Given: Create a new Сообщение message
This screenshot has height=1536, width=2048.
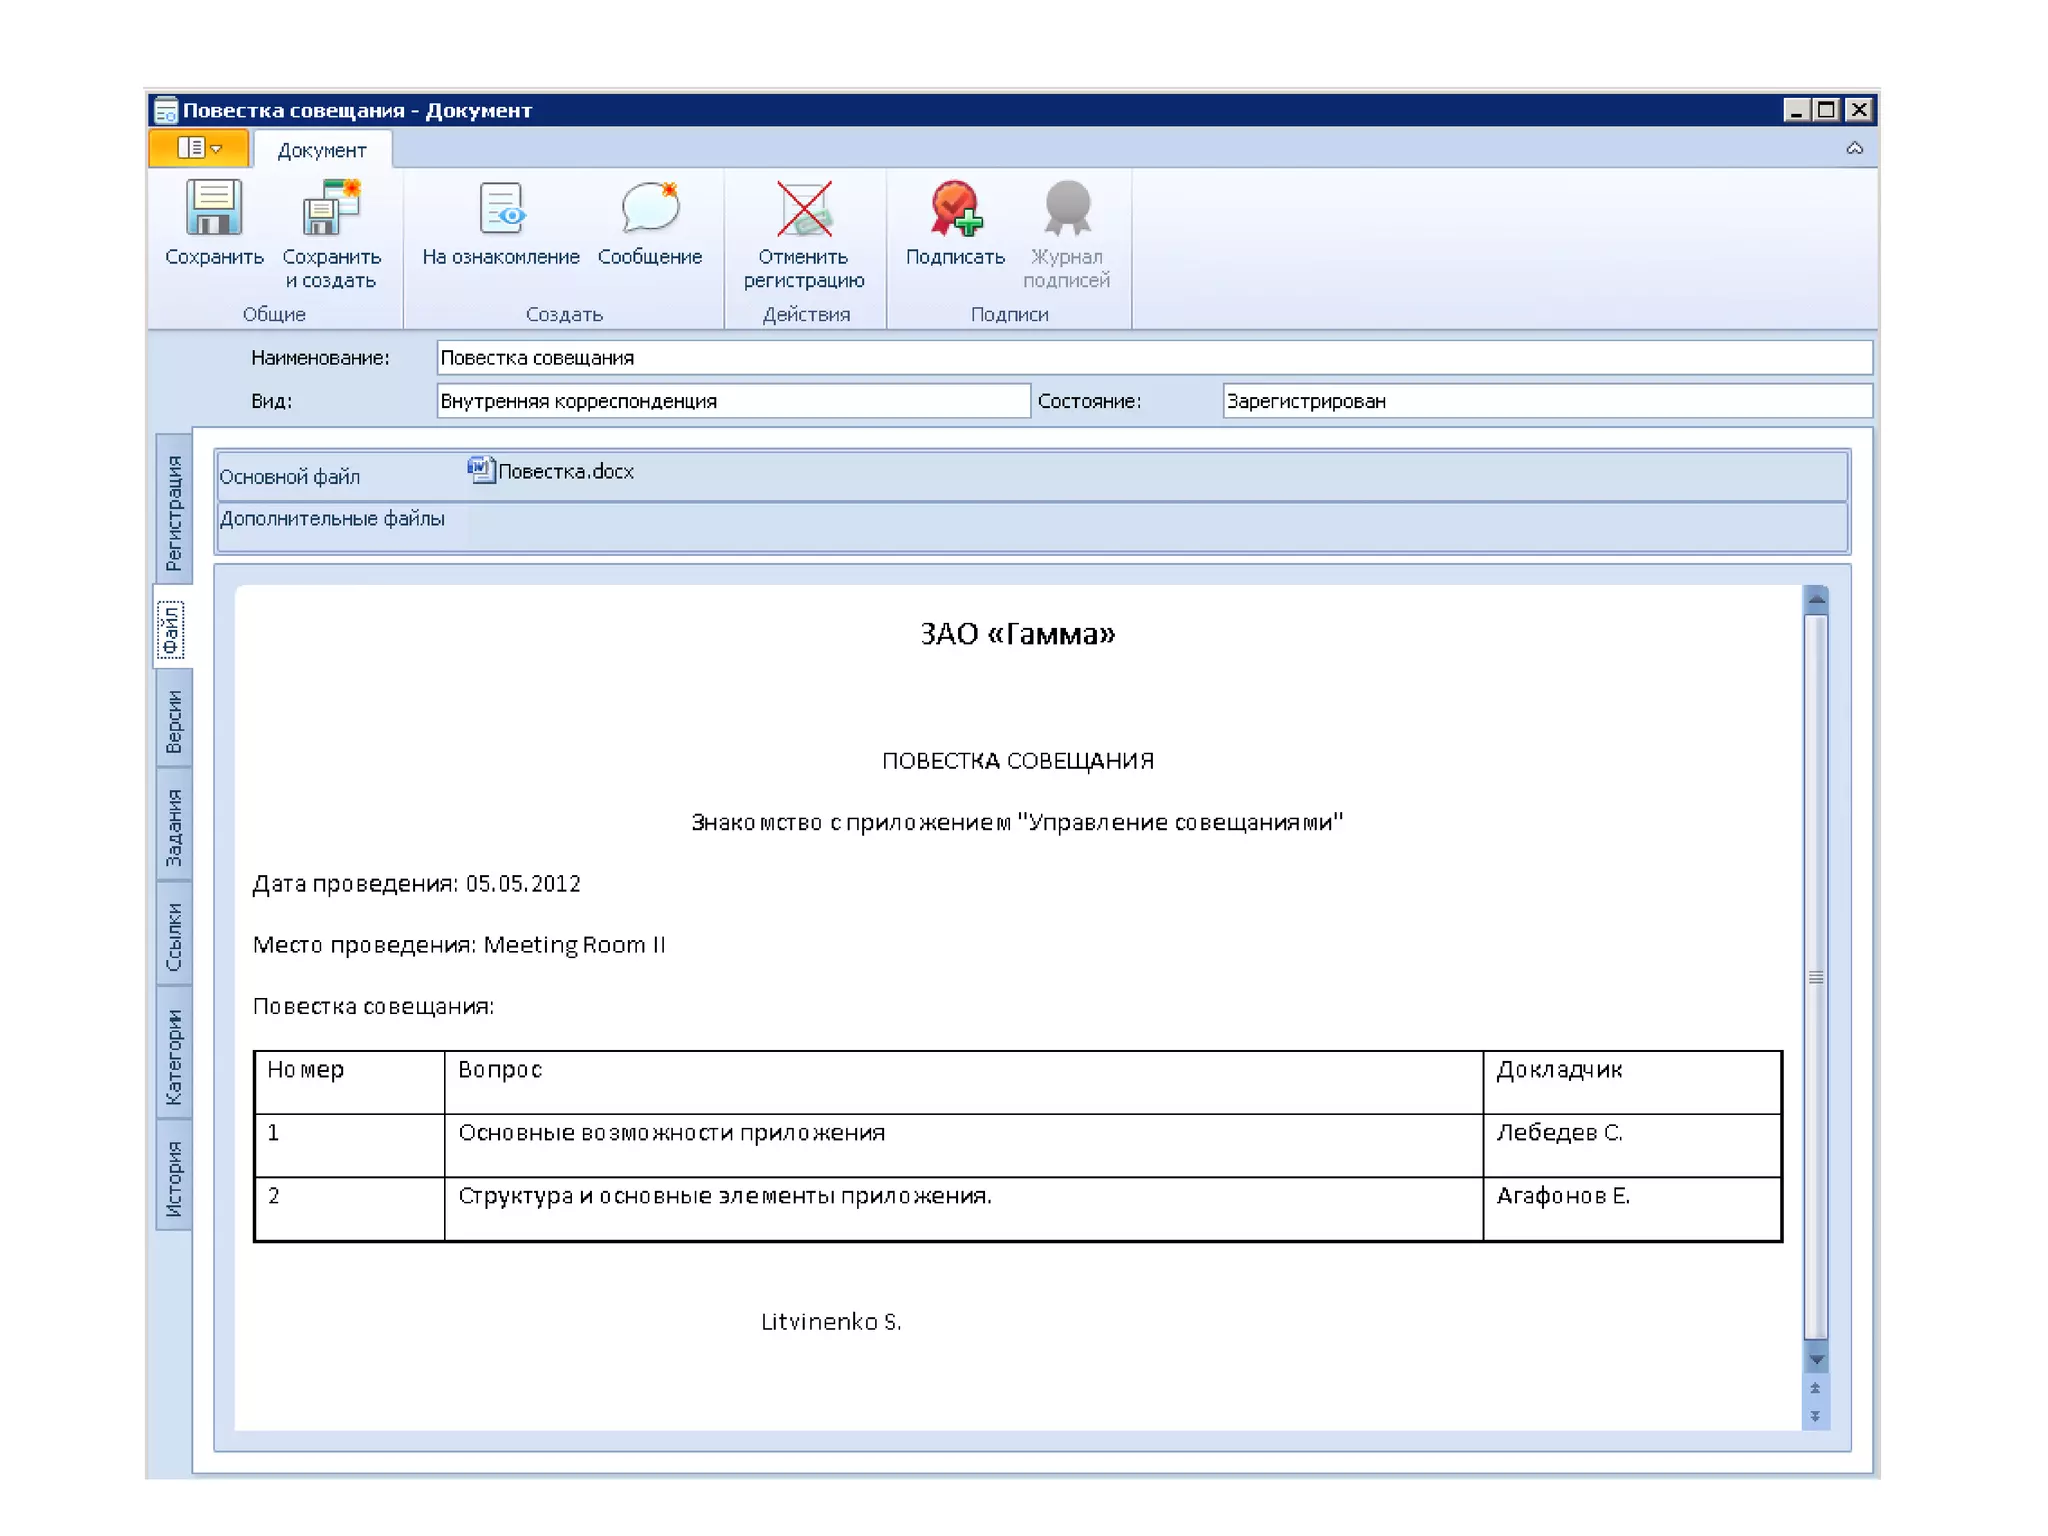Looking at the screenshot, I should click(x=649, y=209).
